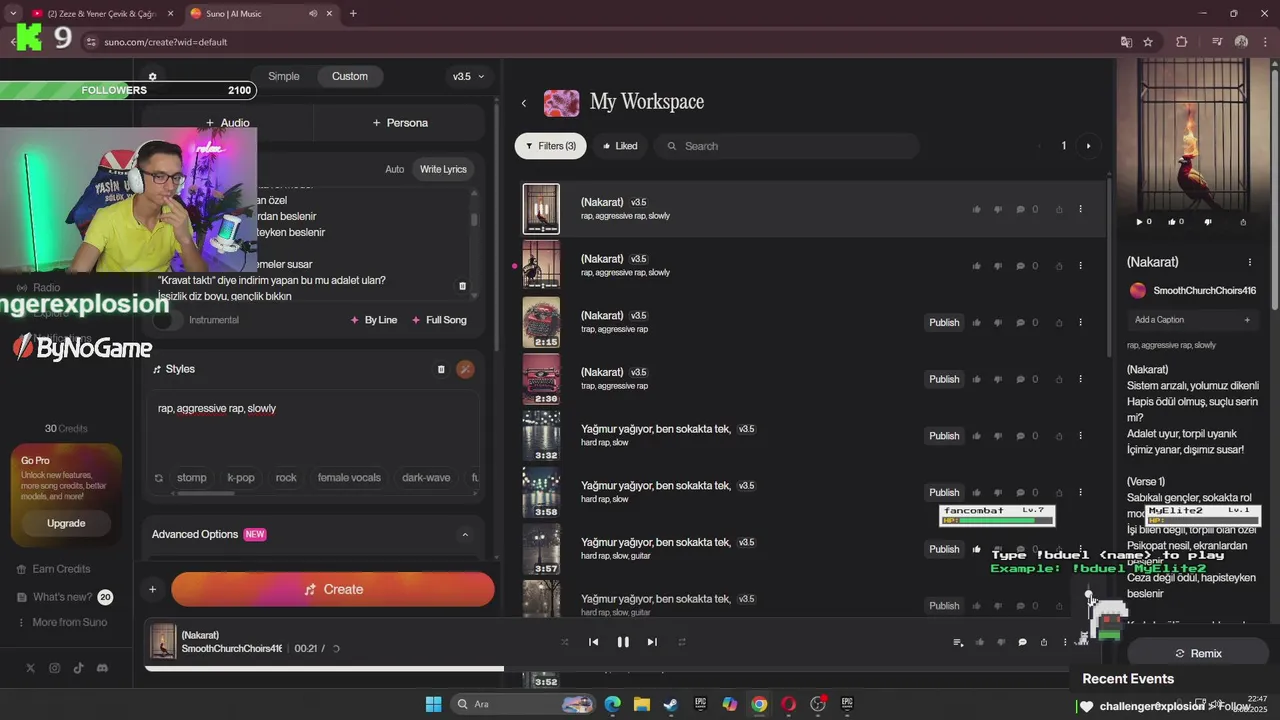
Task: Share the first (Nakarat) song
Action: click(1059, 209)
